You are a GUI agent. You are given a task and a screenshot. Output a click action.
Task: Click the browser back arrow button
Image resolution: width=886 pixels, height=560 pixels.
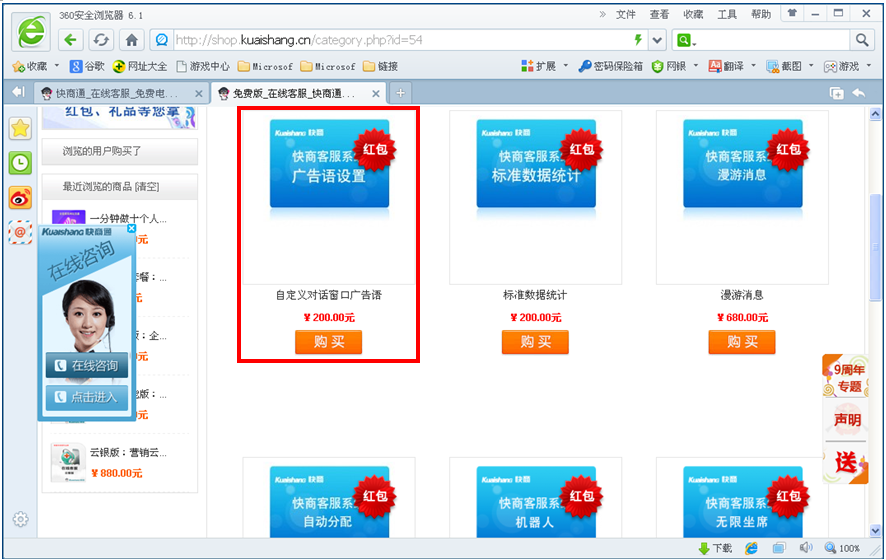[70, 40]
